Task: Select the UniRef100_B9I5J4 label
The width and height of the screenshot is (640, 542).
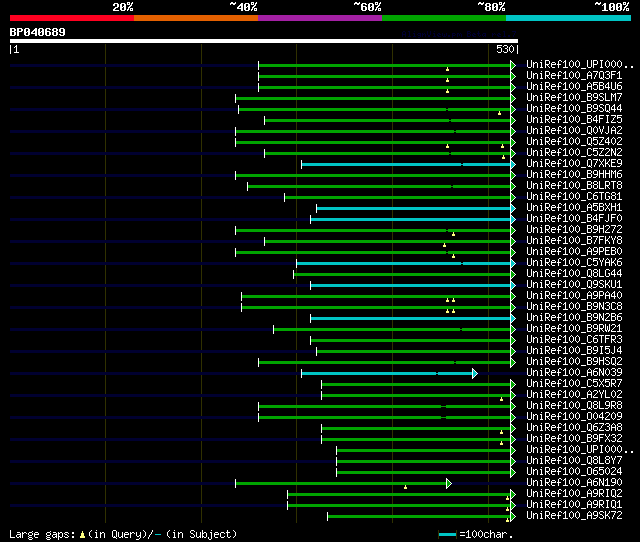Action: 574,351
